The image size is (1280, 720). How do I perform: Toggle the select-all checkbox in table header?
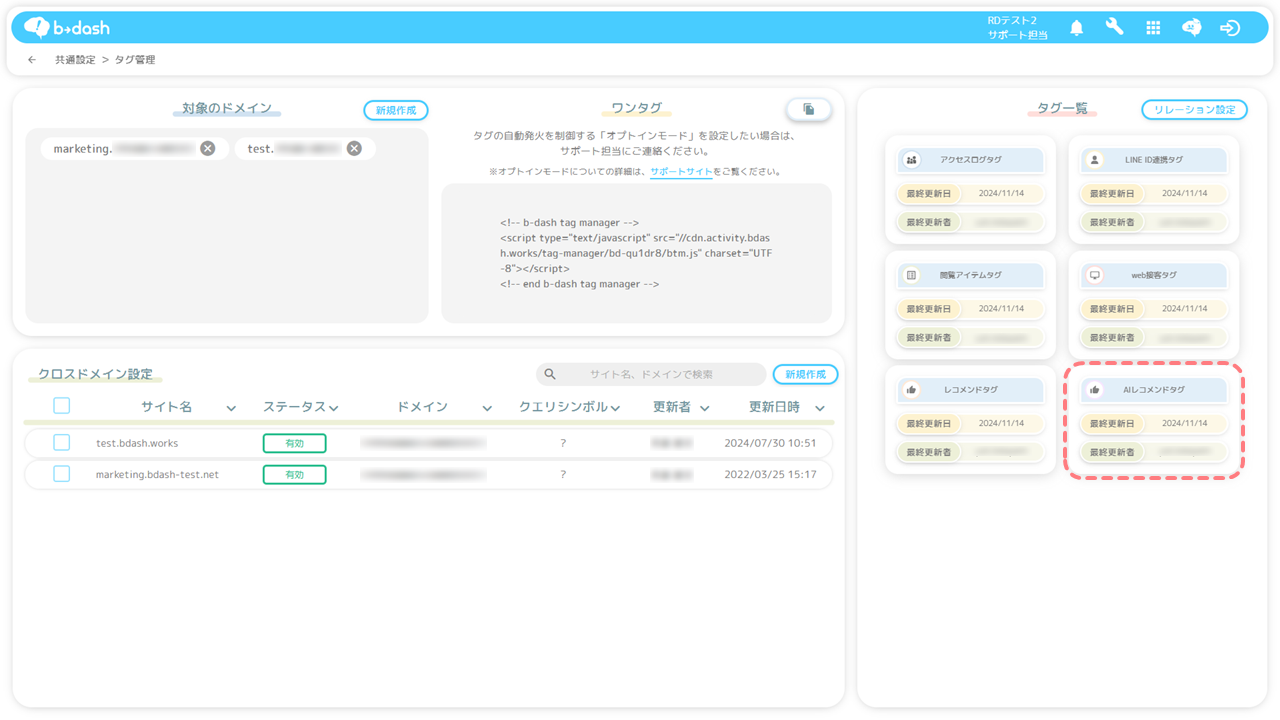(62, 406)
